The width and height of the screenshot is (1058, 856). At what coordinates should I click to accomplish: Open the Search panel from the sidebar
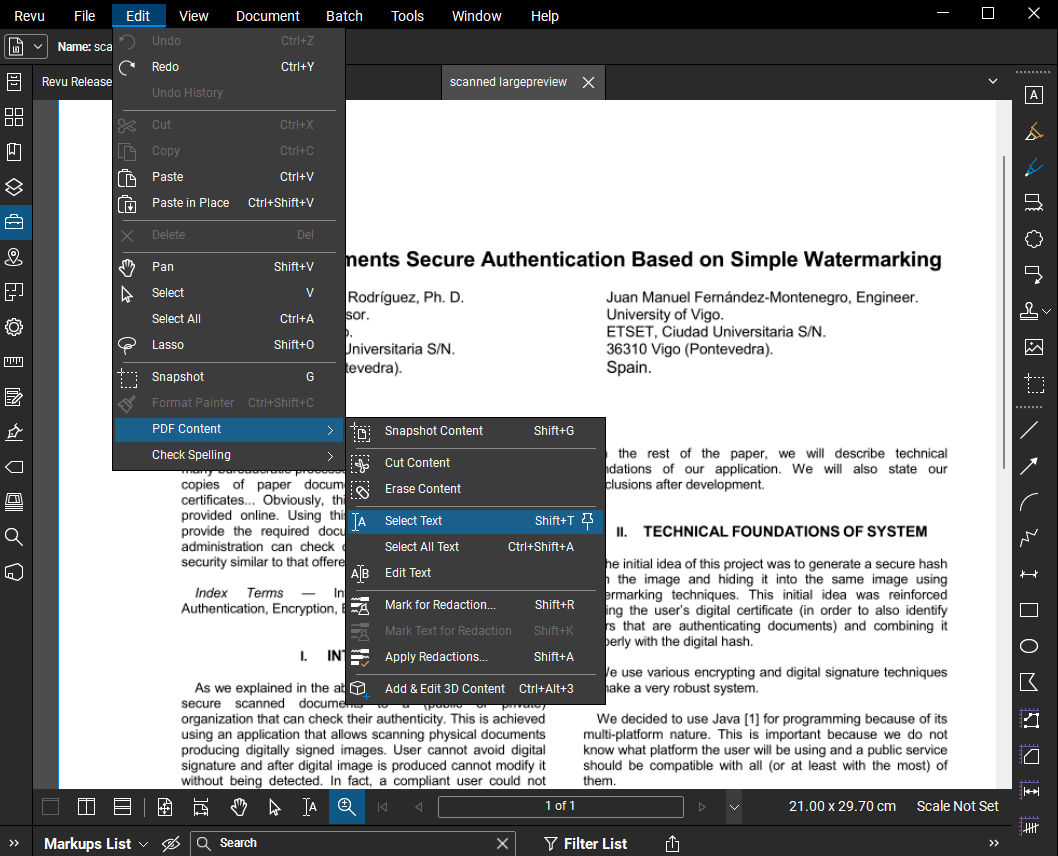click(x=13, y=537)
